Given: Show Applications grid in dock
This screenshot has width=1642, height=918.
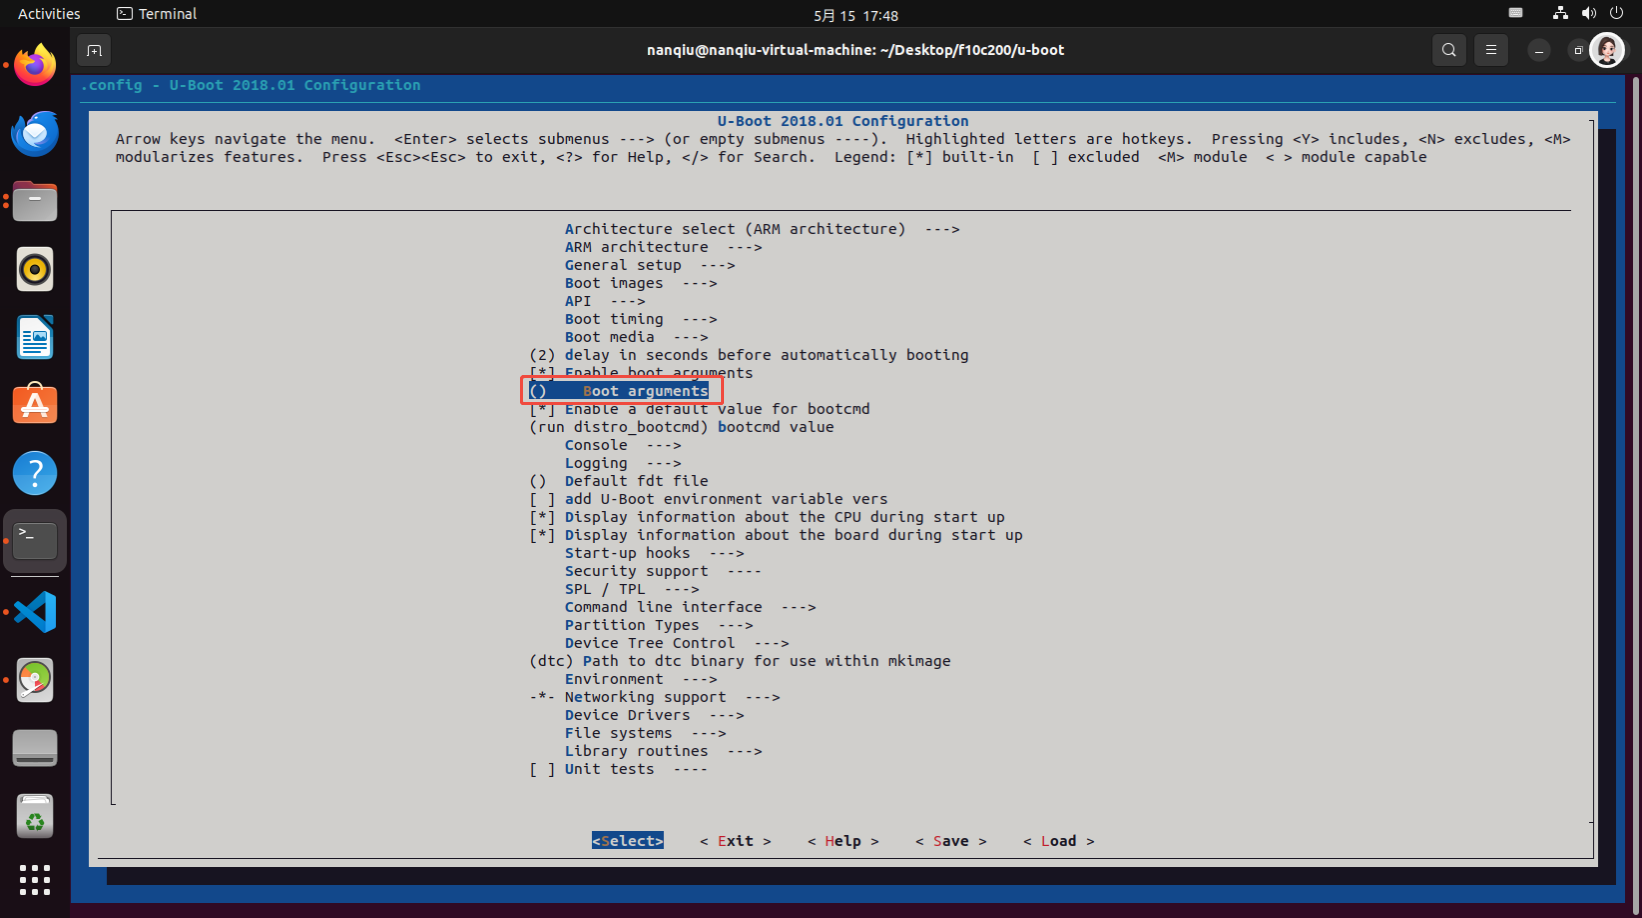Looking at the screenshot, I should [35, 880].
